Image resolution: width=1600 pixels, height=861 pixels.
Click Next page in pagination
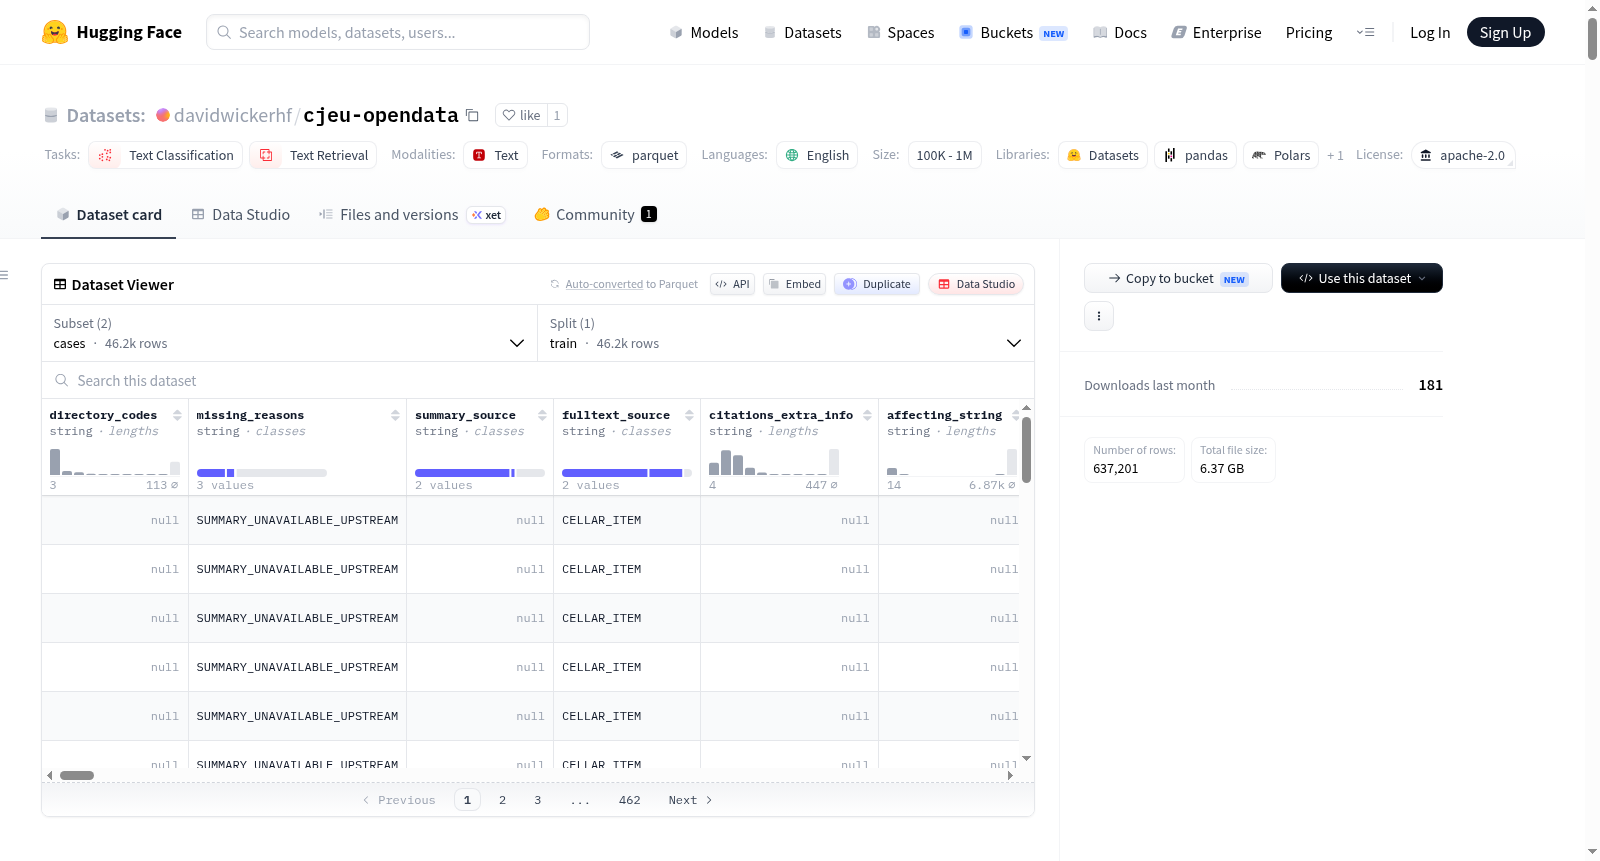point(690,800)
